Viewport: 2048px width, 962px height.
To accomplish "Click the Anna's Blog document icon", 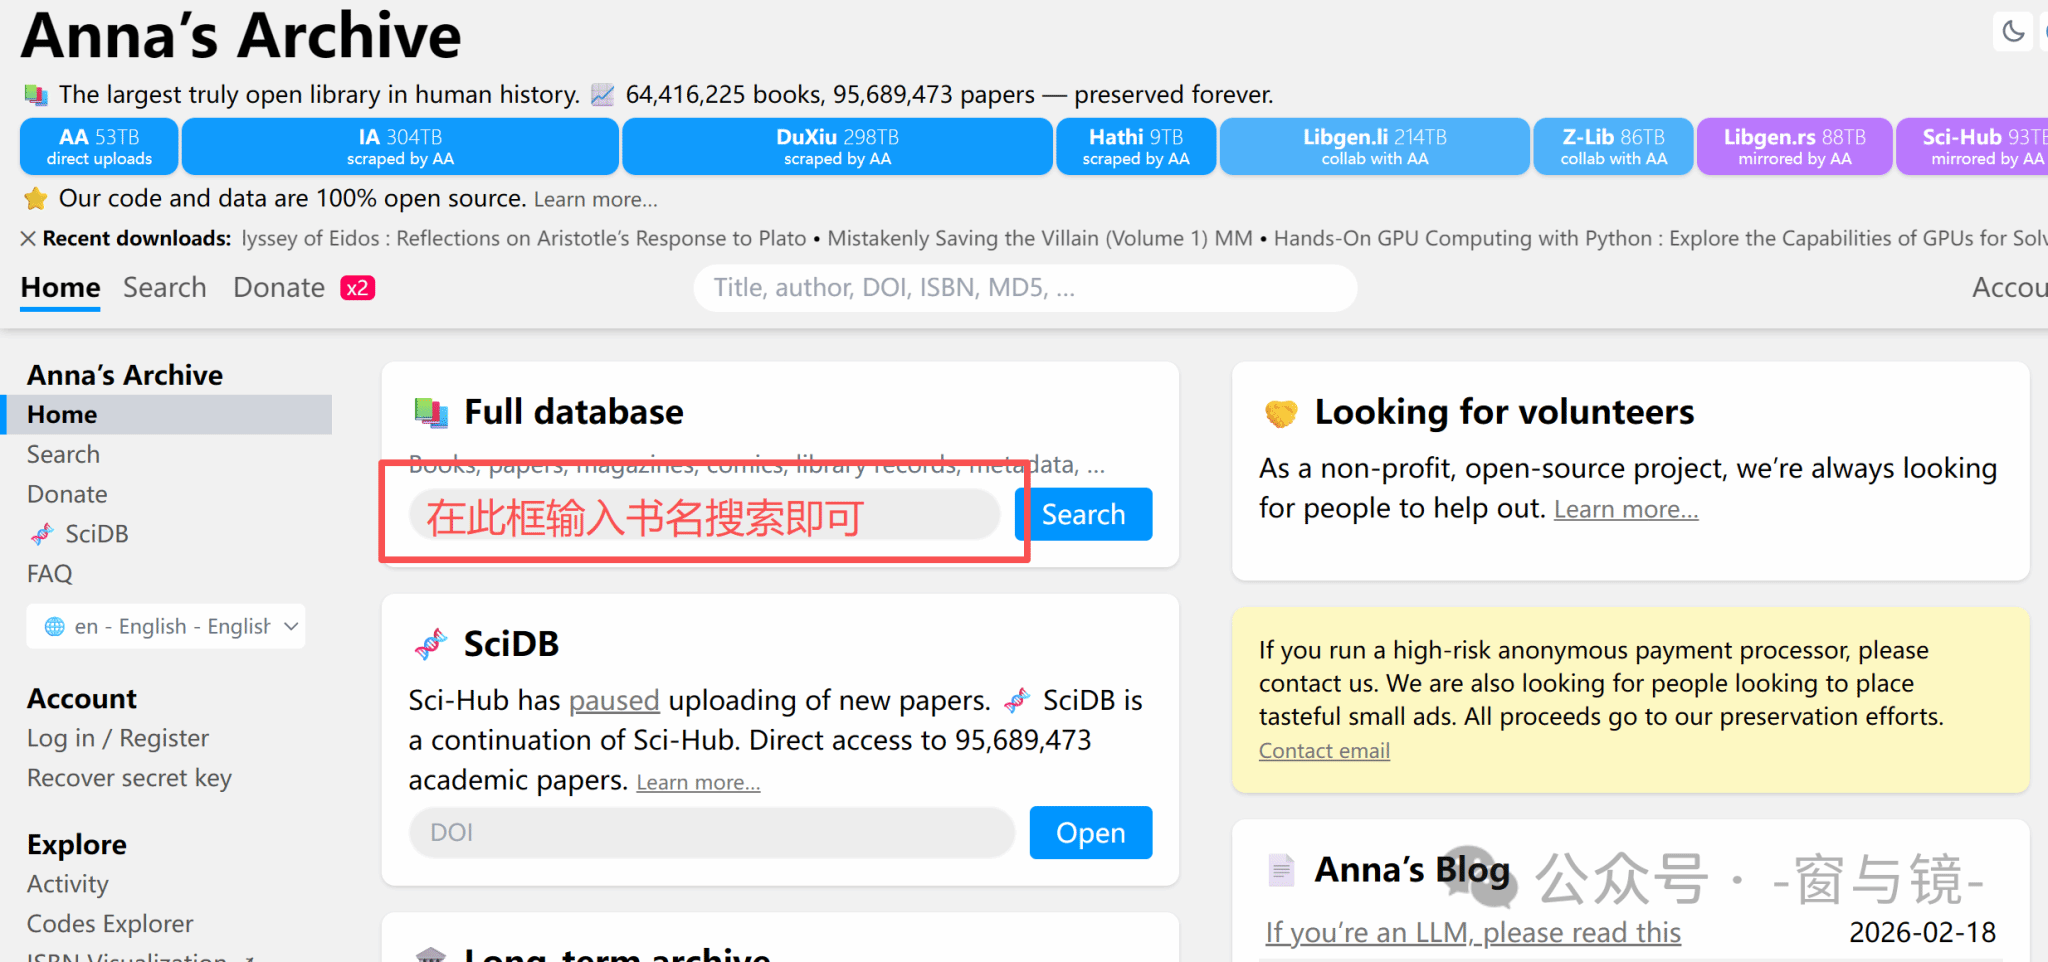I will pyautogui.click(x=1281, y=870).
